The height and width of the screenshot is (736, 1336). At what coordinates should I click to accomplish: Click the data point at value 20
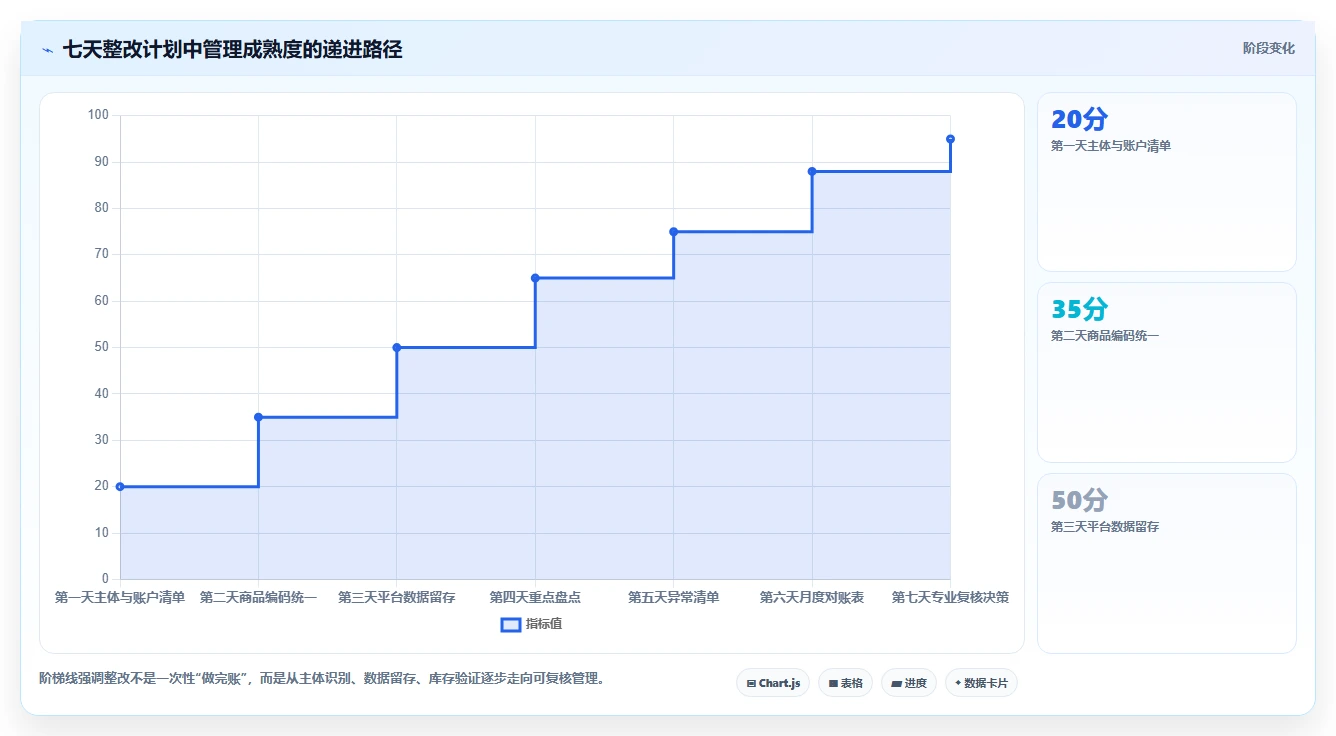coord(120,487)
